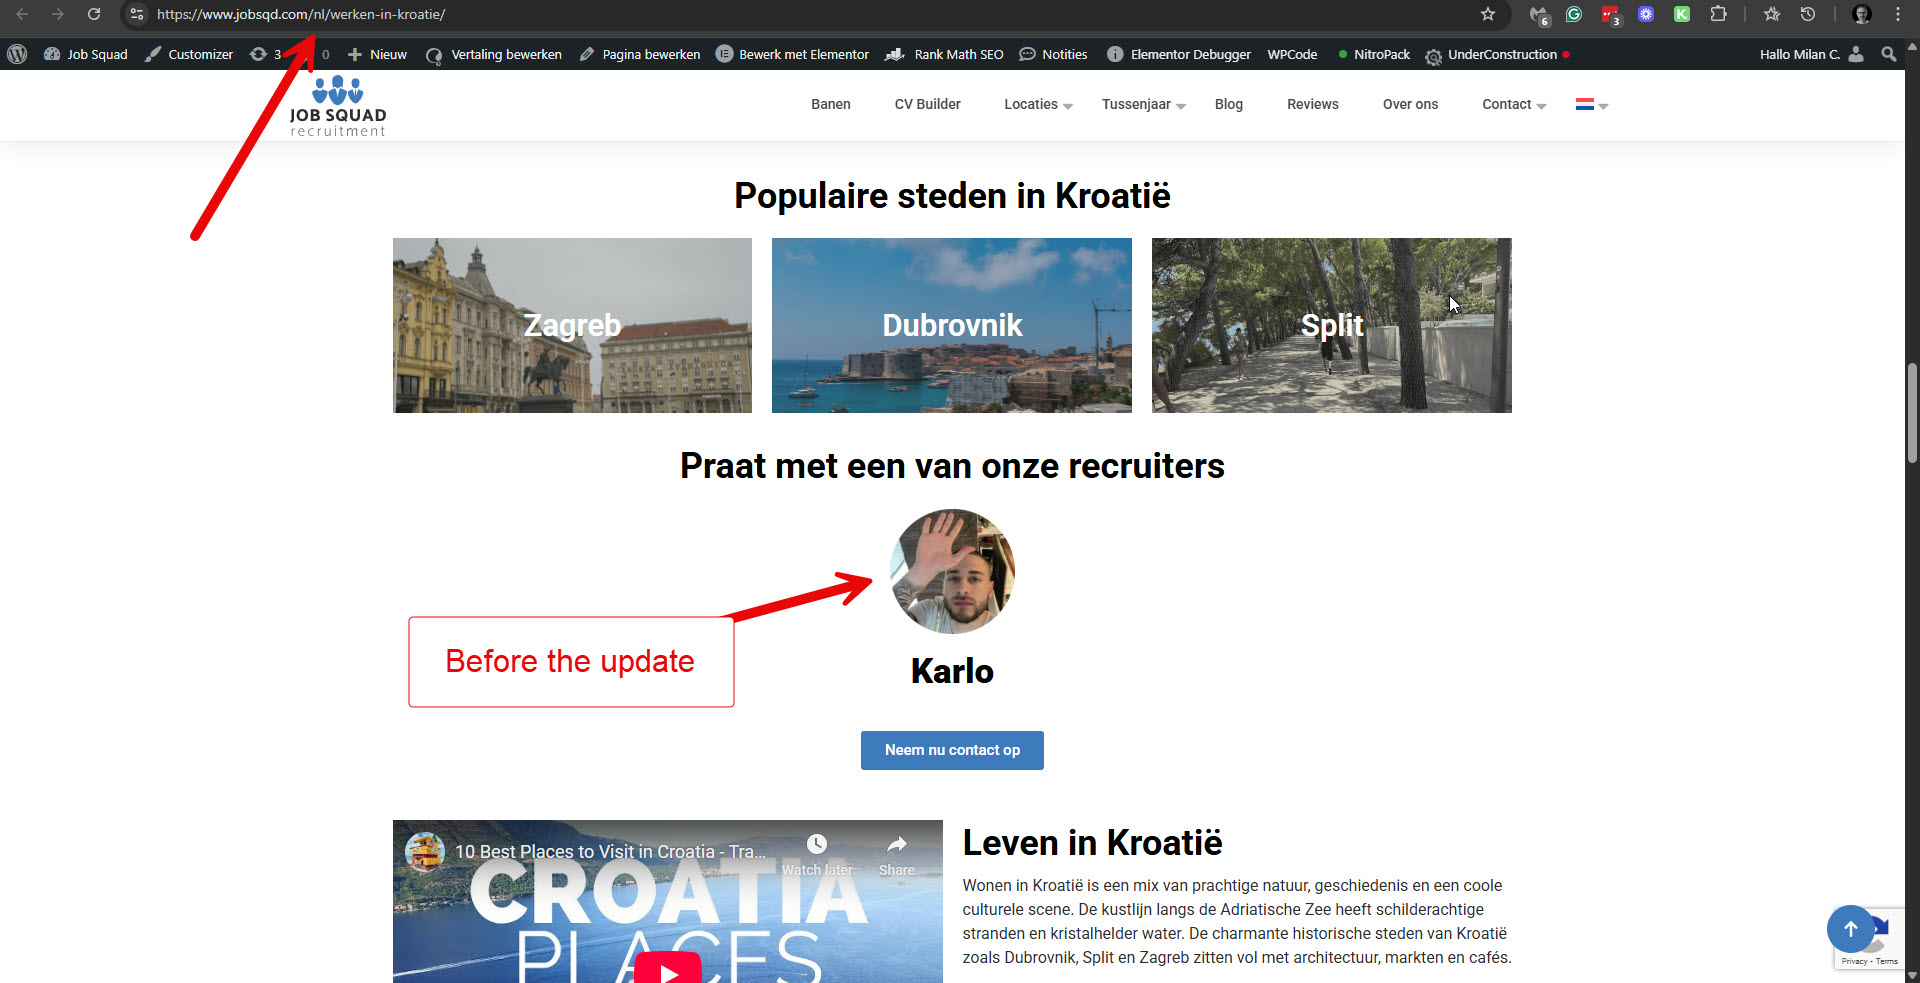Expand the Locaties dropdown menu
The height and width of the screenshot is (983, 1920).
1038,104
